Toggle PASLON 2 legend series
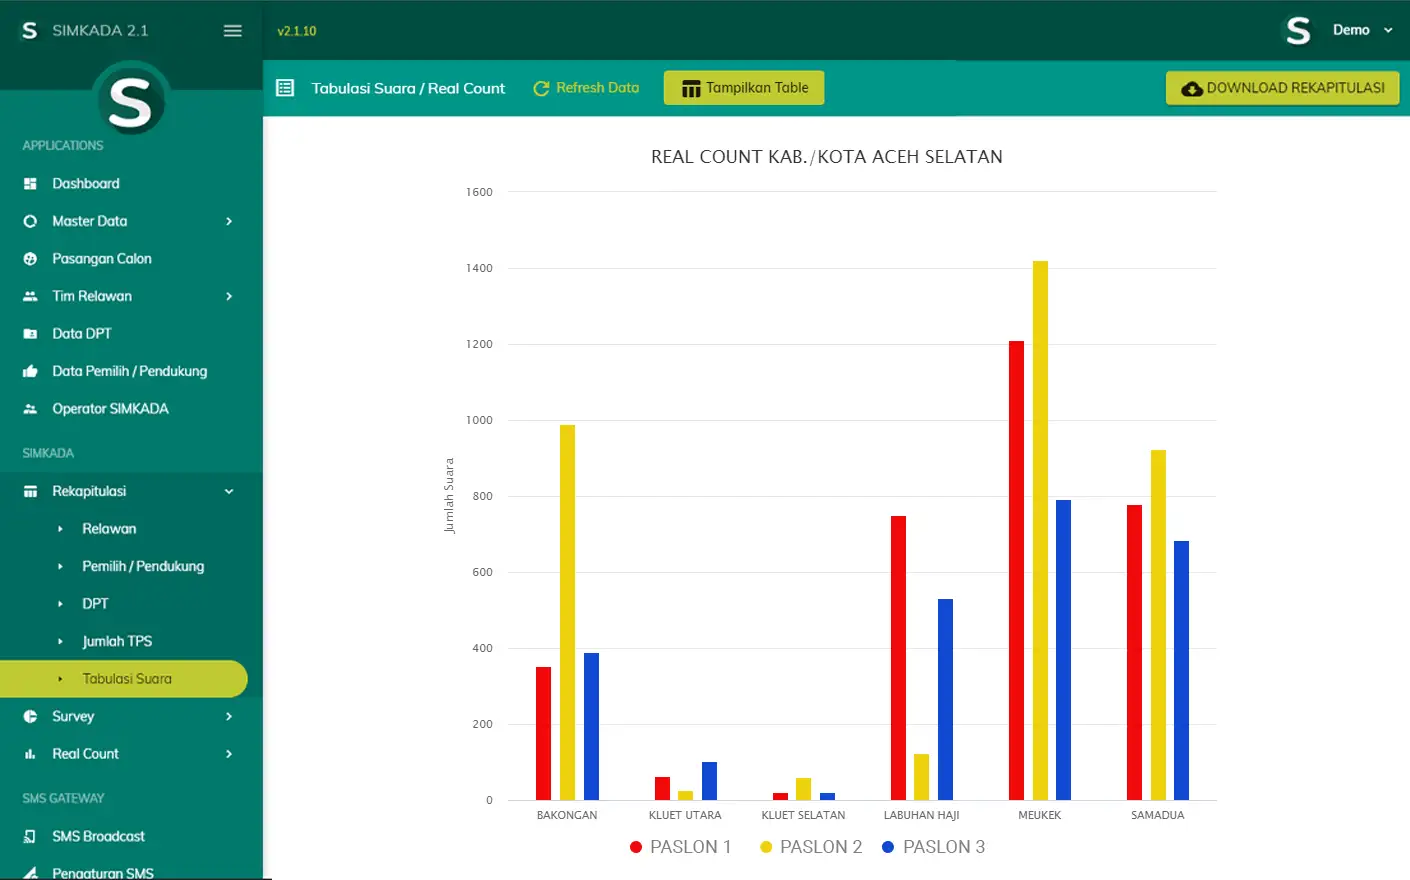Viewport: 1410px width, 880px height. pyautogui.click(x=811, y=847)
